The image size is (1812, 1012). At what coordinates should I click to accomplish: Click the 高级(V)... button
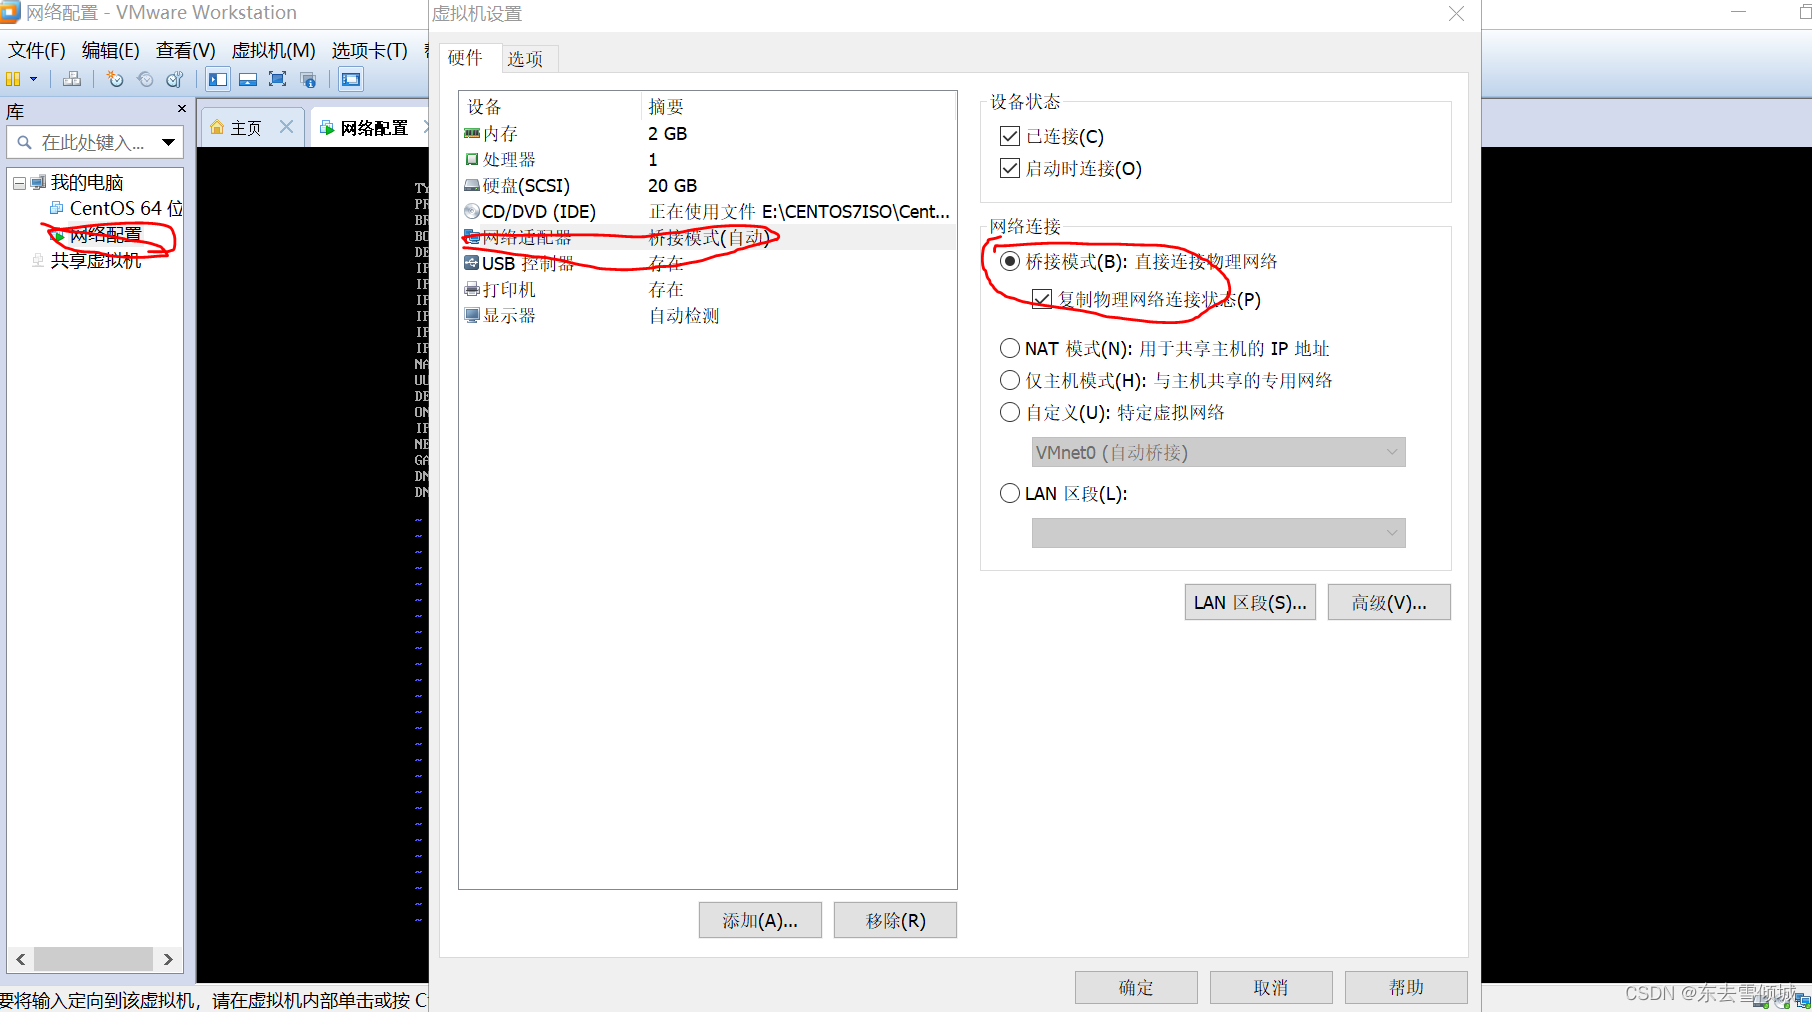pos(1389,602)
